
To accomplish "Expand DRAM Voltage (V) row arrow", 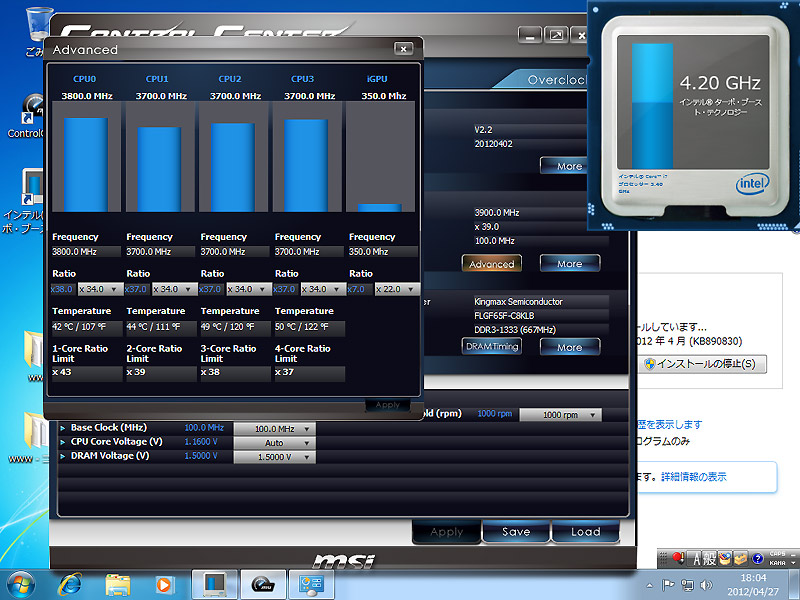I will [x=63, y=456].
